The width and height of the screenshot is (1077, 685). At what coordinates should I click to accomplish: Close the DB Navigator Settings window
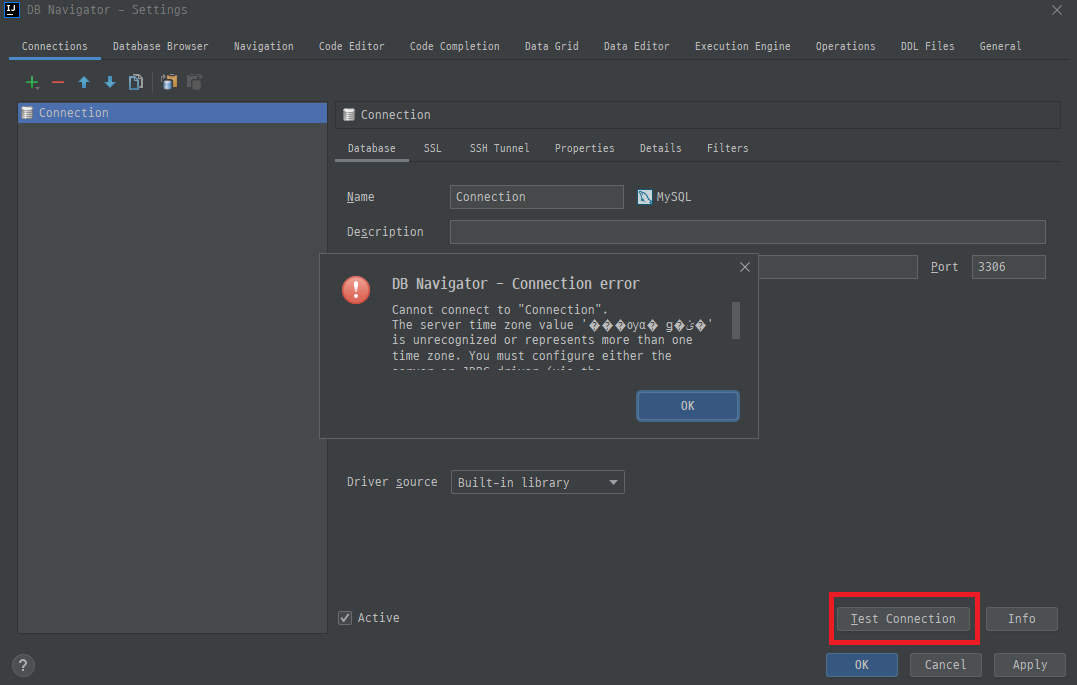tap(1056, 10)
